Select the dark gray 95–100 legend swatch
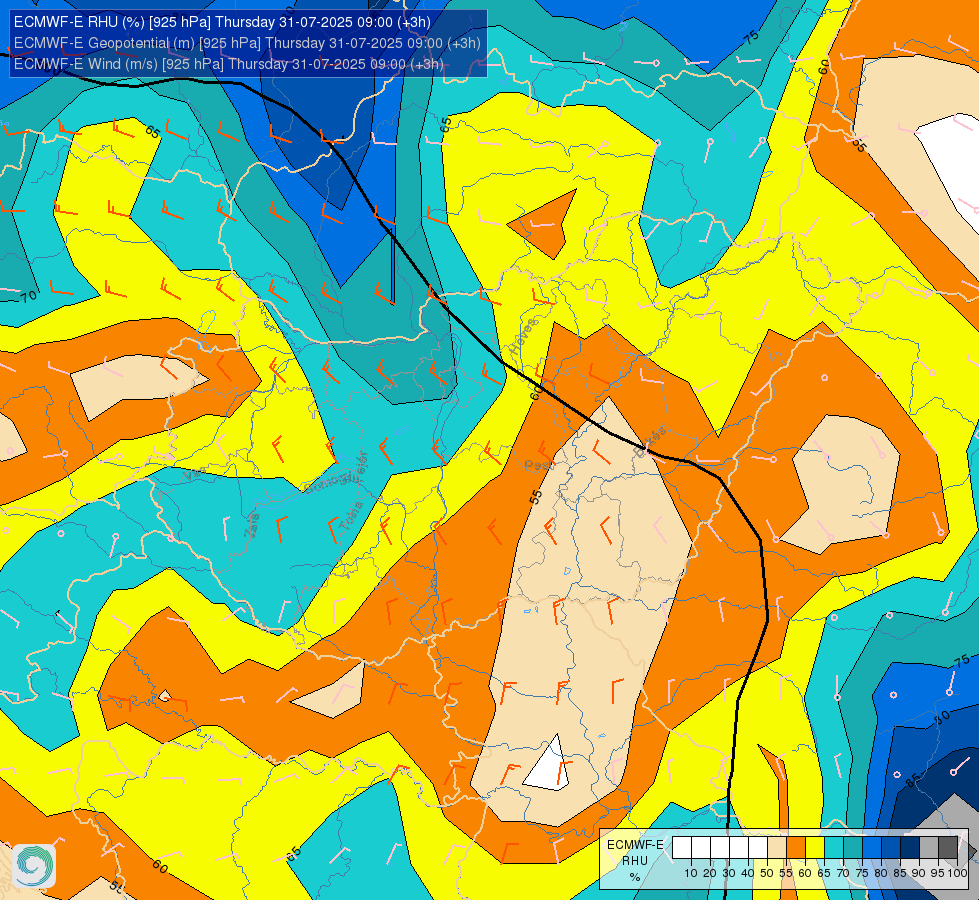 948,848
